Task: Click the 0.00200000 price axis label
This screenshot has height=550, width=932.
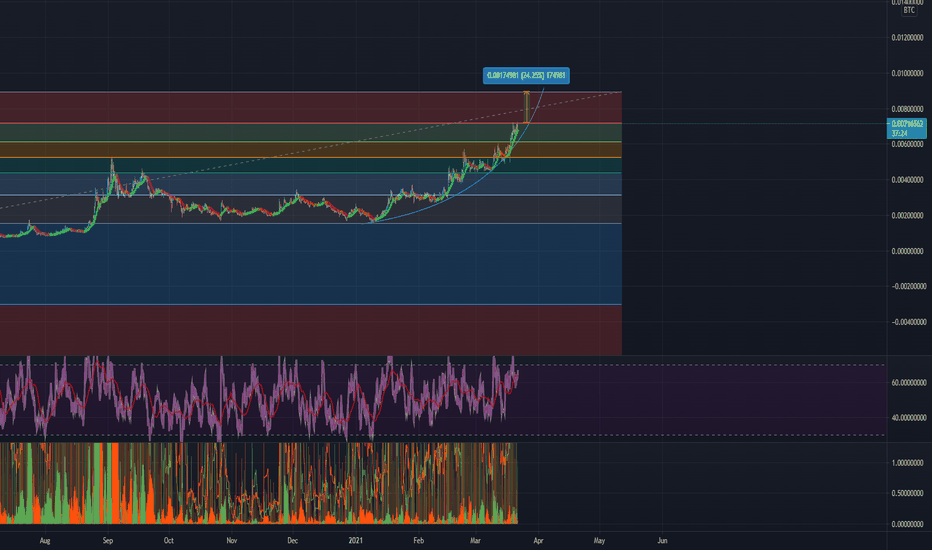Action: click(x=907, y=215)
